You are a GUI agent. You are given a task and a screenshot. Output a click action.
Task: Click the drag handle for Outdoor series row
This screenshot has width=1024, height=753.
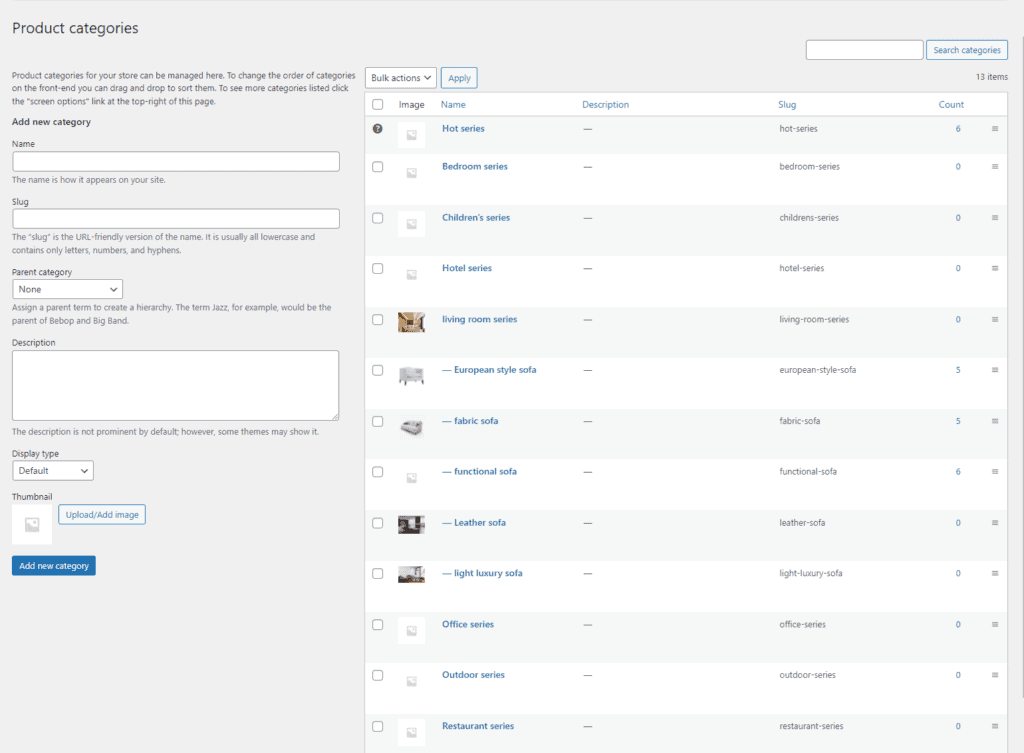(x=995, y=675)
